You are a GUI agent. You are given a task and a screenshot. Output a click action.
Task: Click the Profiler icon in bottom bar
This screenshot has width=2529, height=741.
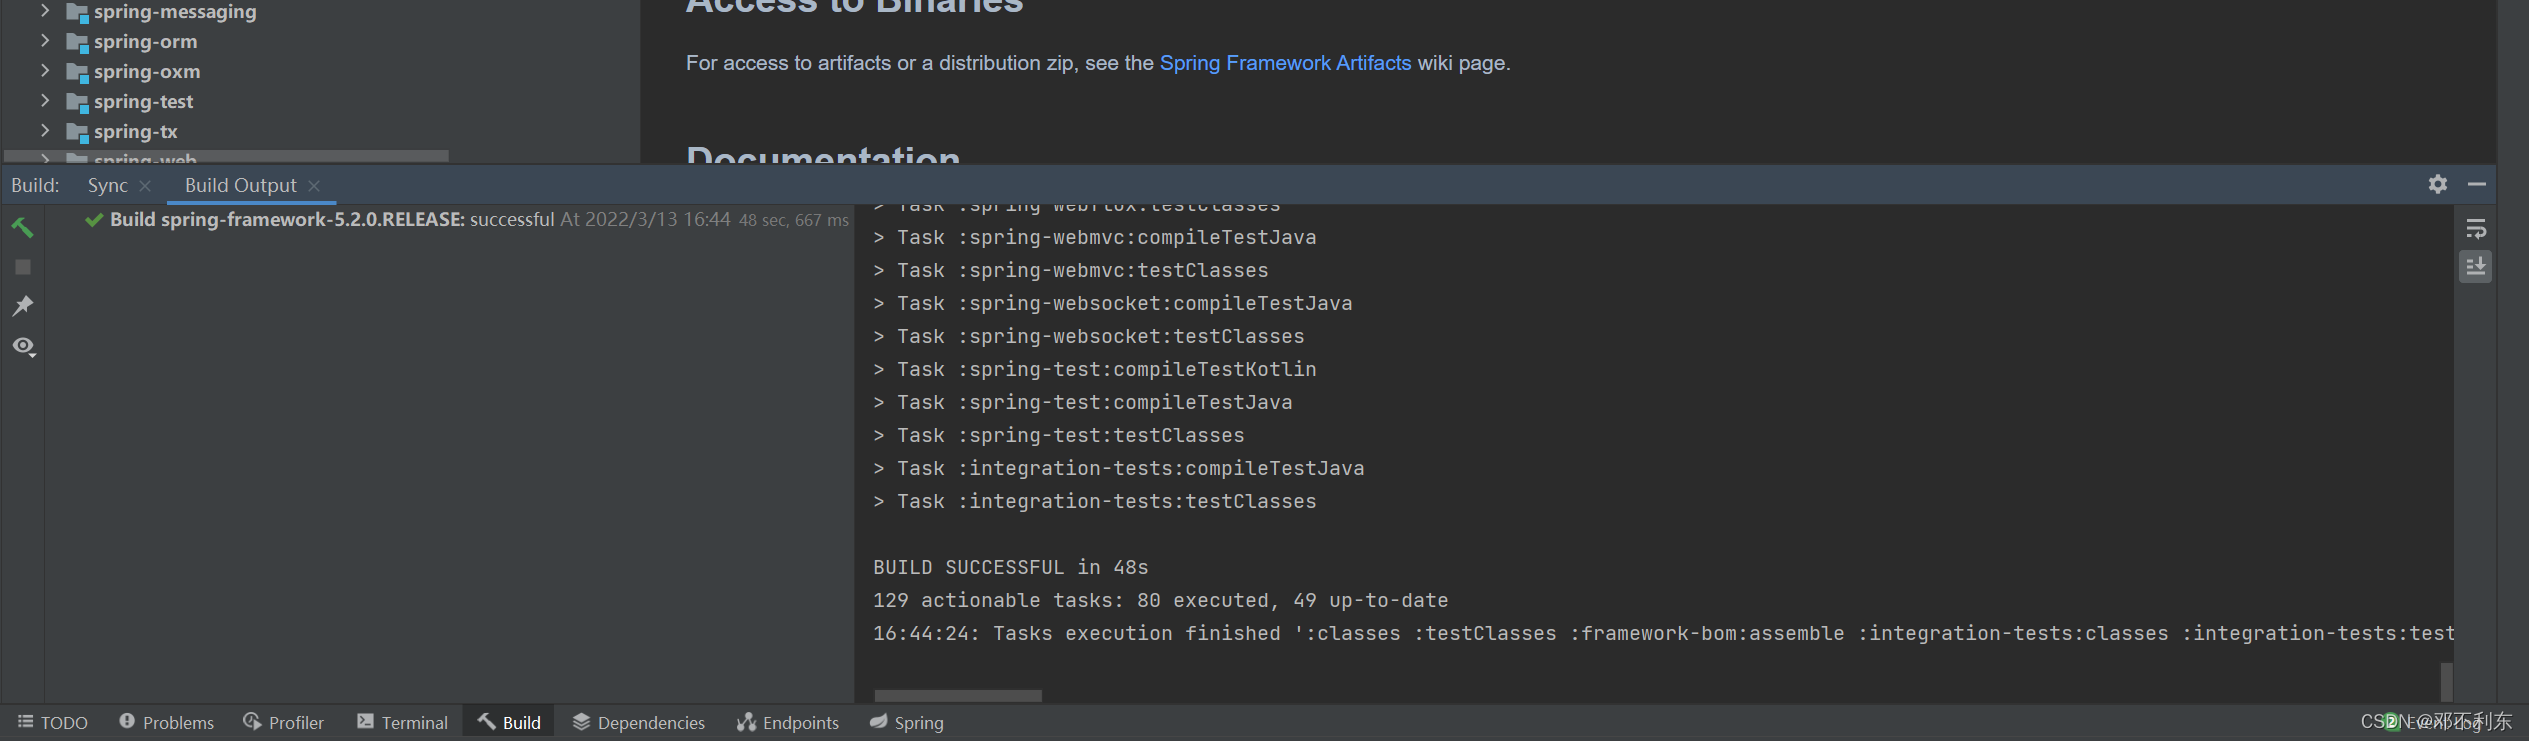click(252, 721)
